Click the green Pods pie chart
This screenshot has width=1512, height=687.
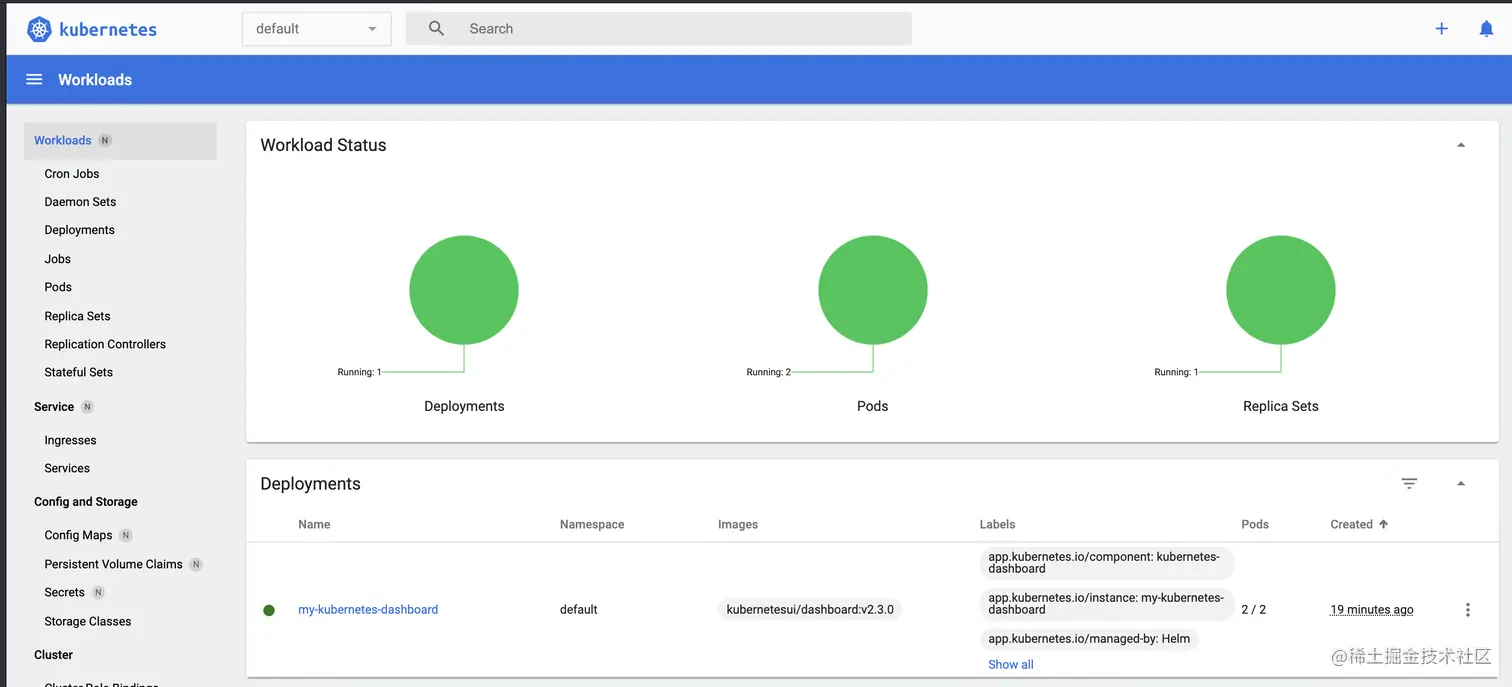pyautogui.click(x=872, y=289)
